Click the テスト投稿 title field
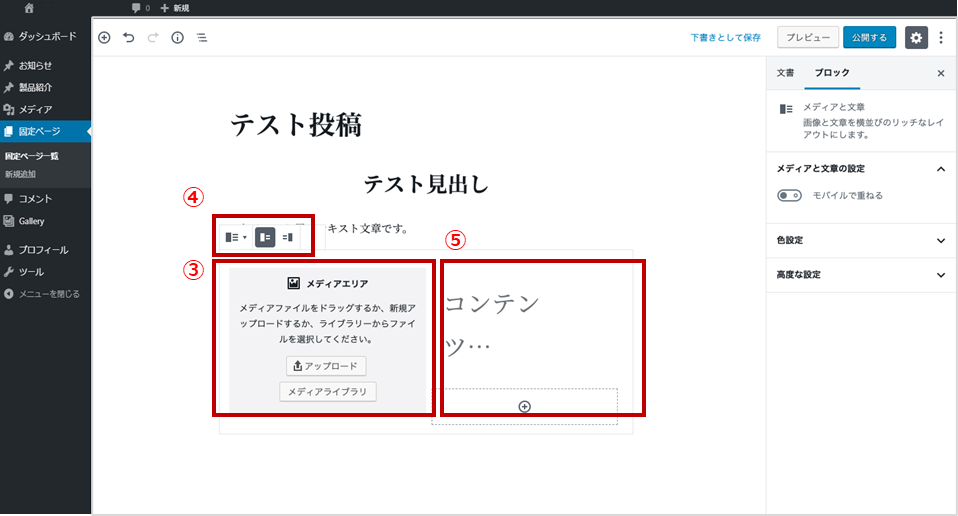This screenshot has width=958, height=516. point(296,125)
